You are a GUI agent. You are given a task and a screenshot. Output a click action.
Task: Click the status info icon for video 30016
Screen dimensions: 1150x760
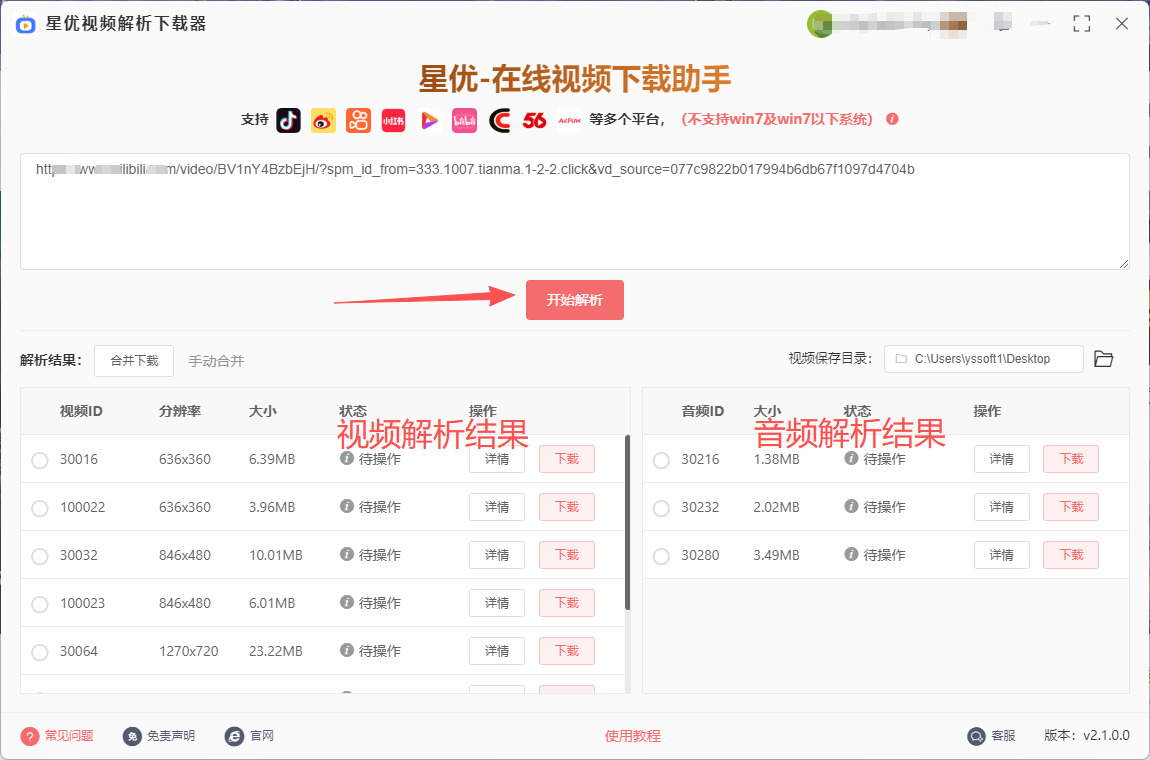[347, 458]
